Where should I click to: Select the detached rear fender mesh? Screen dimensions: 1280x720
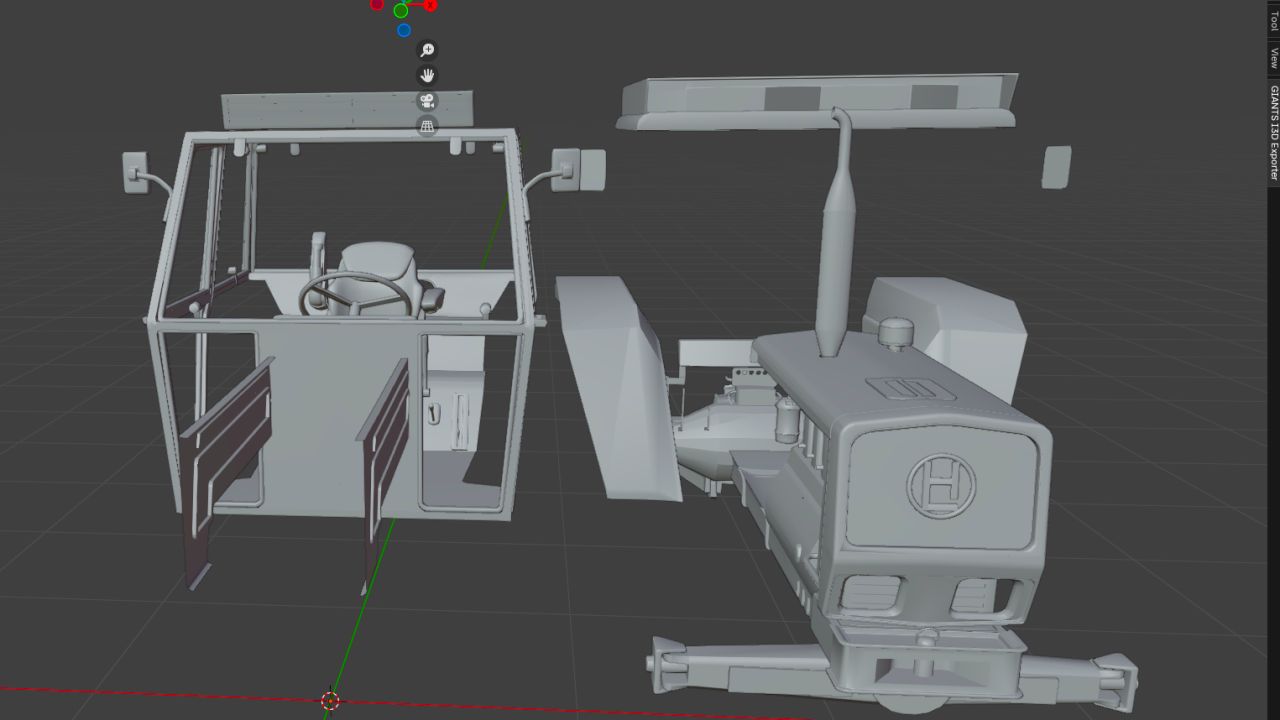[x=618, y=387]
